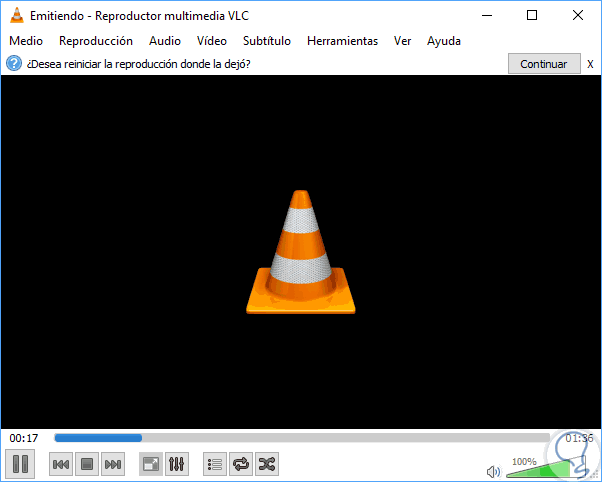Open the Subtítulo menu
602x482 pixels.
[267, 41]
